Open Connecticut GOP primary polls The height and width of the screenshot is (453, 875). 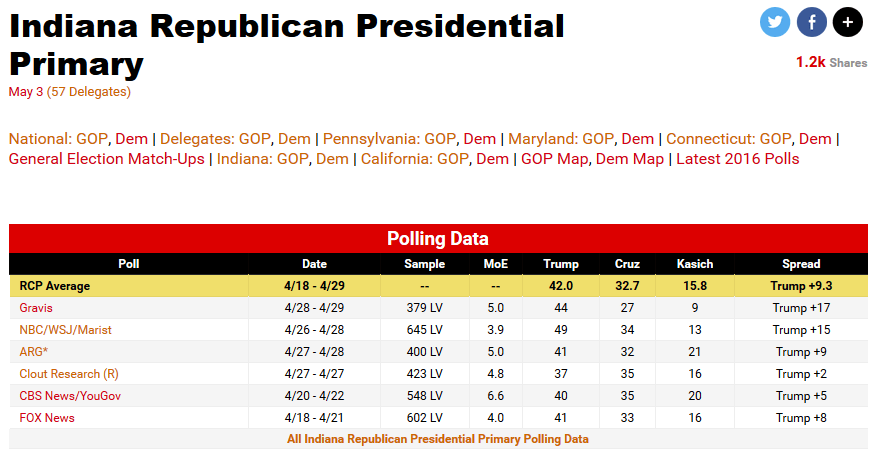(776, 139)
